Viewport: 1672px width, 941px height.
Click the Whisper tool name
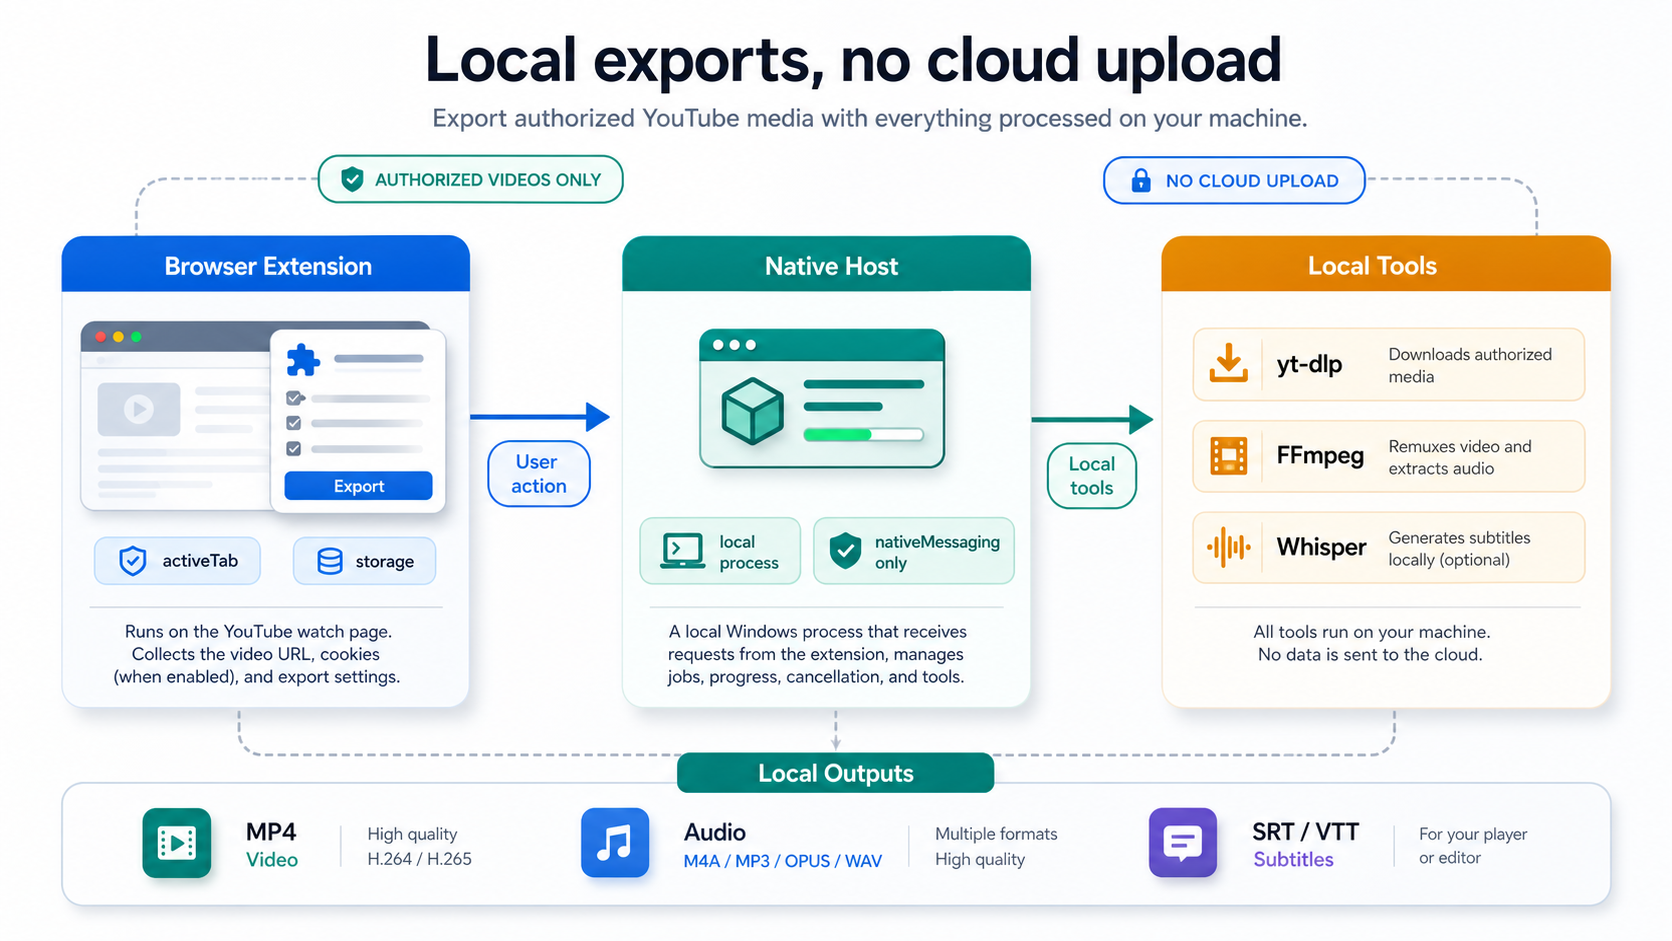click(x=1321, y=547)
